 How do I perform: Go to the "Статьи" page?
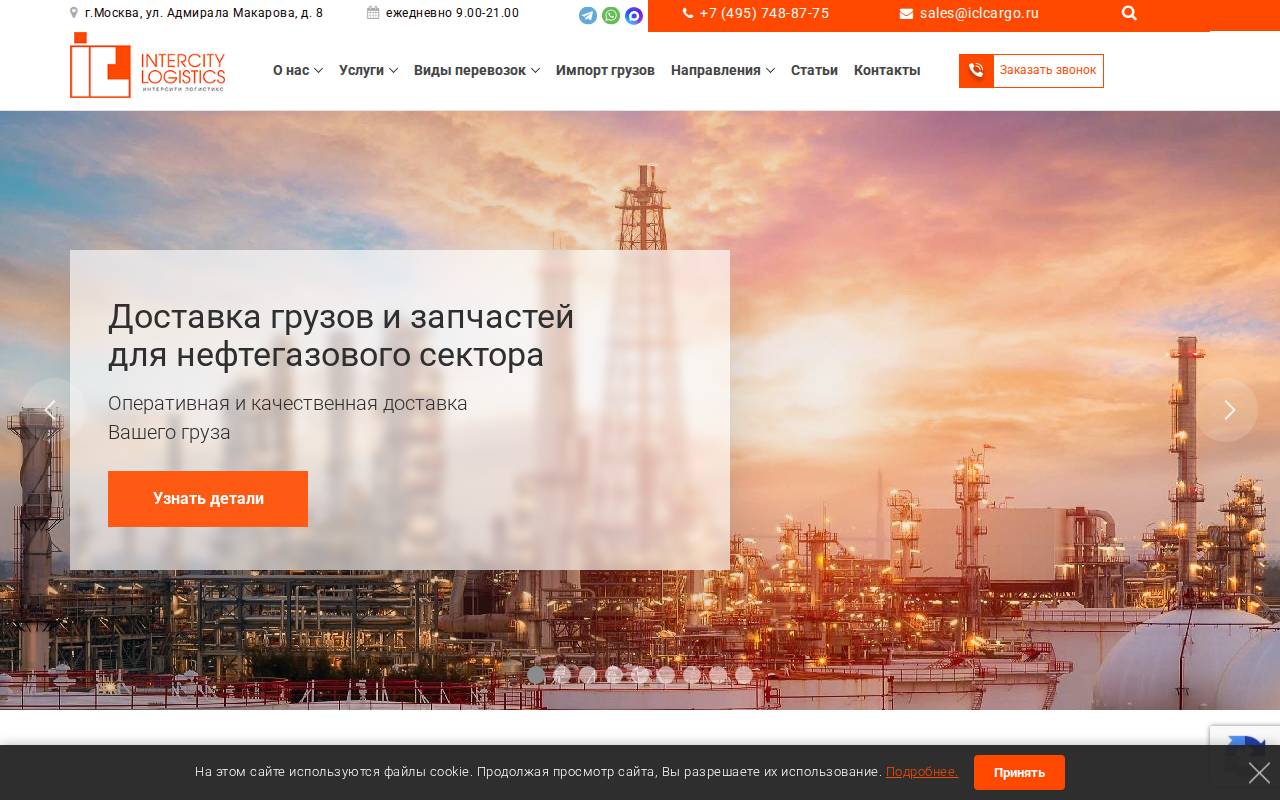click(x=814, y=70)
